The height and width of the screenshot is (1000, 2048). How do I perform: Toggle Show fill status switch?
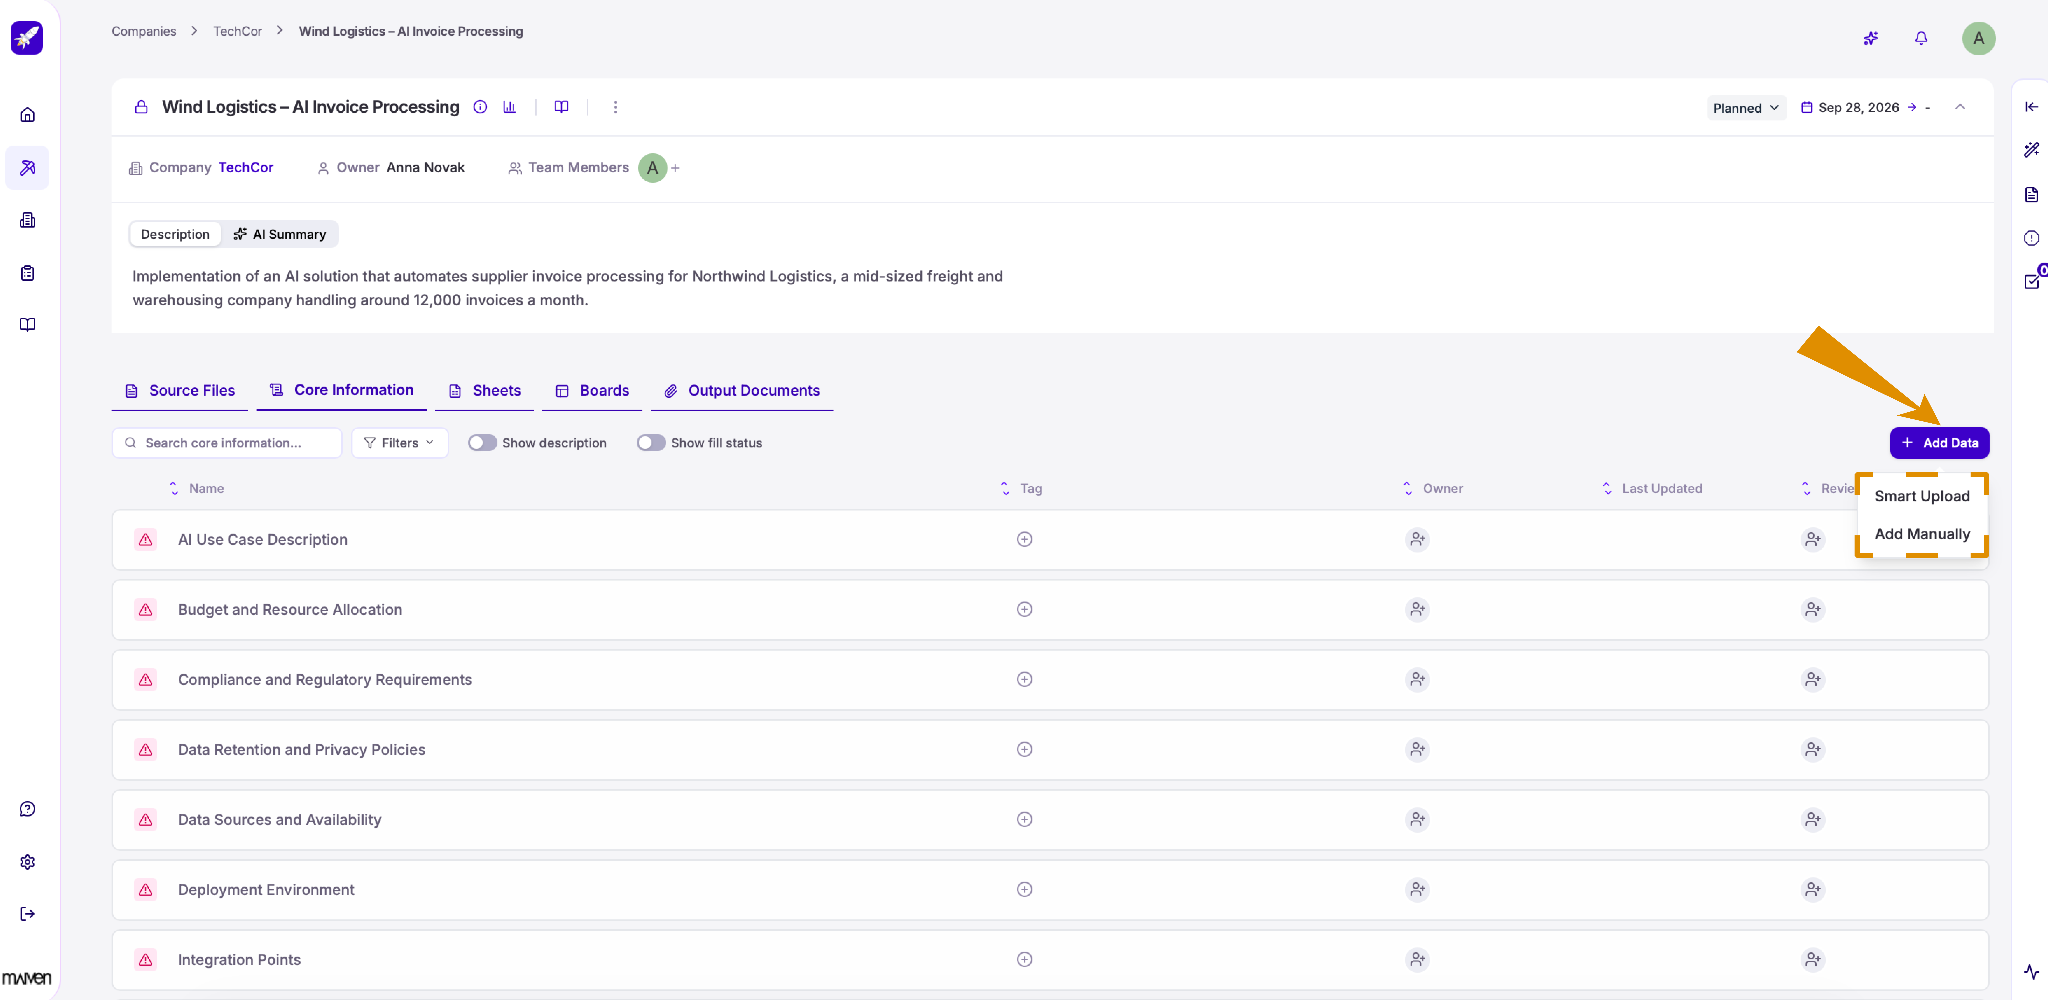point(651,443)
